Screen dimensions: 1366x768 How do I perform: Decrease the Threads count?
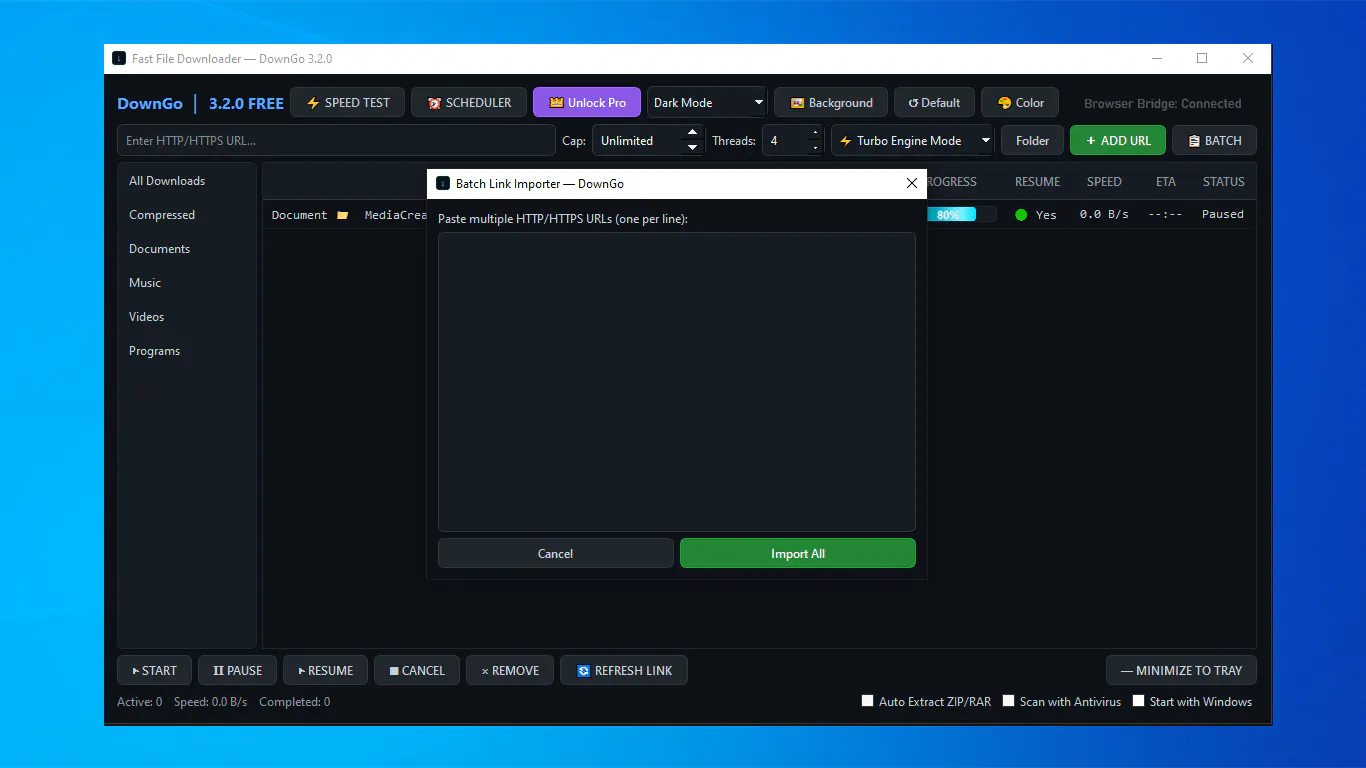click(815, 148)
